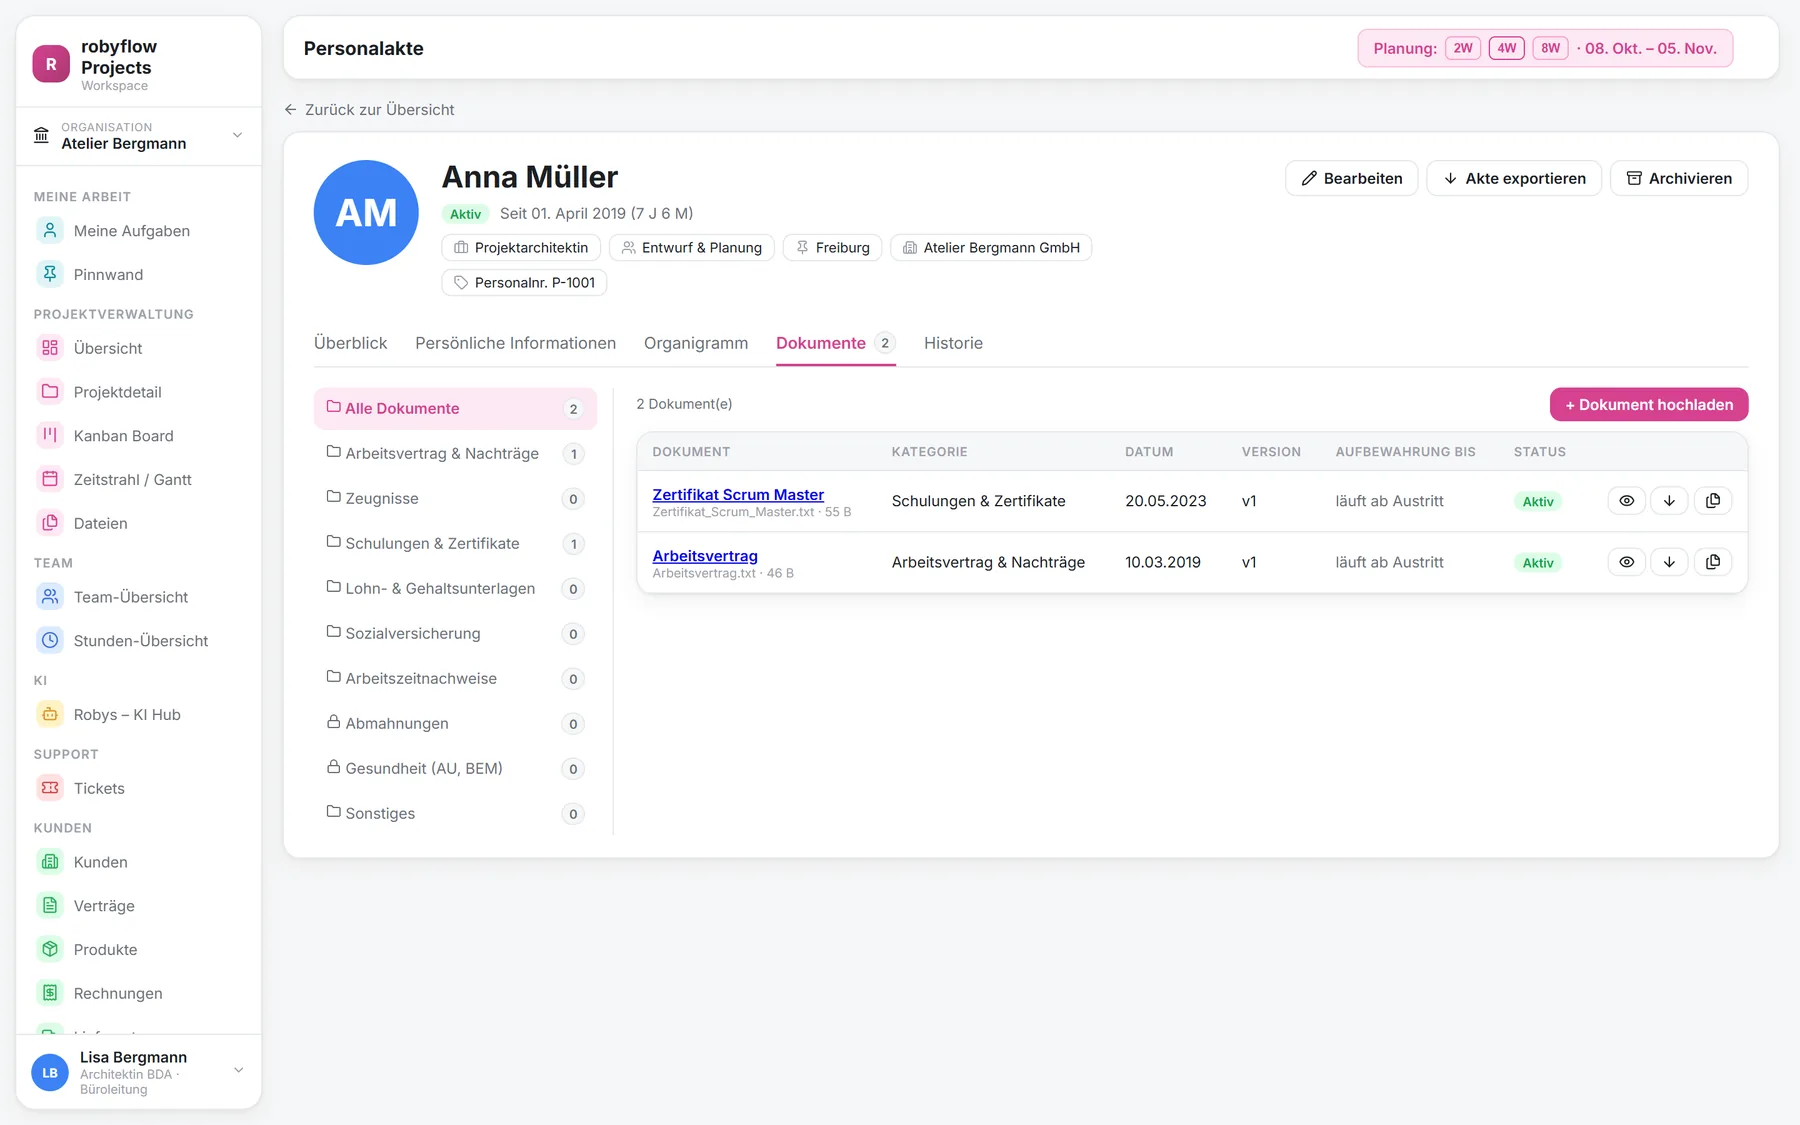Open the Persönliche Informationen tab

[515, 343]
